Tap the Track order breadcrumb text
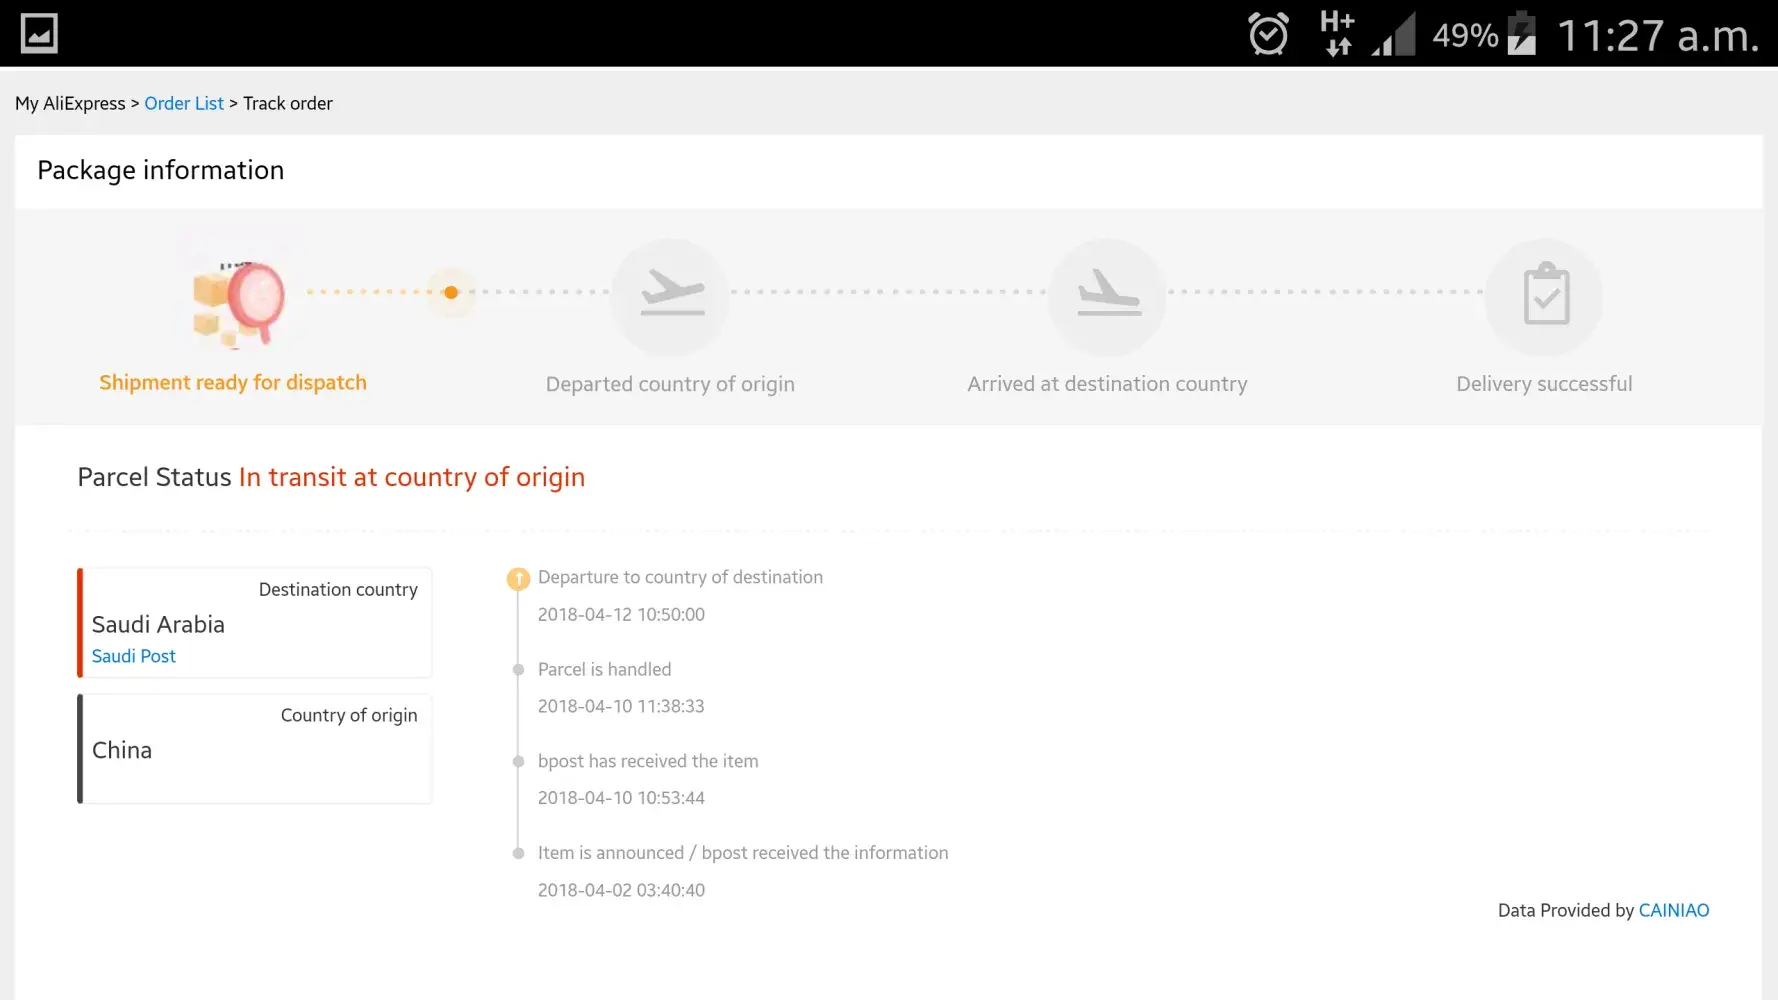 pyautogui.click(x=288, y=103)
